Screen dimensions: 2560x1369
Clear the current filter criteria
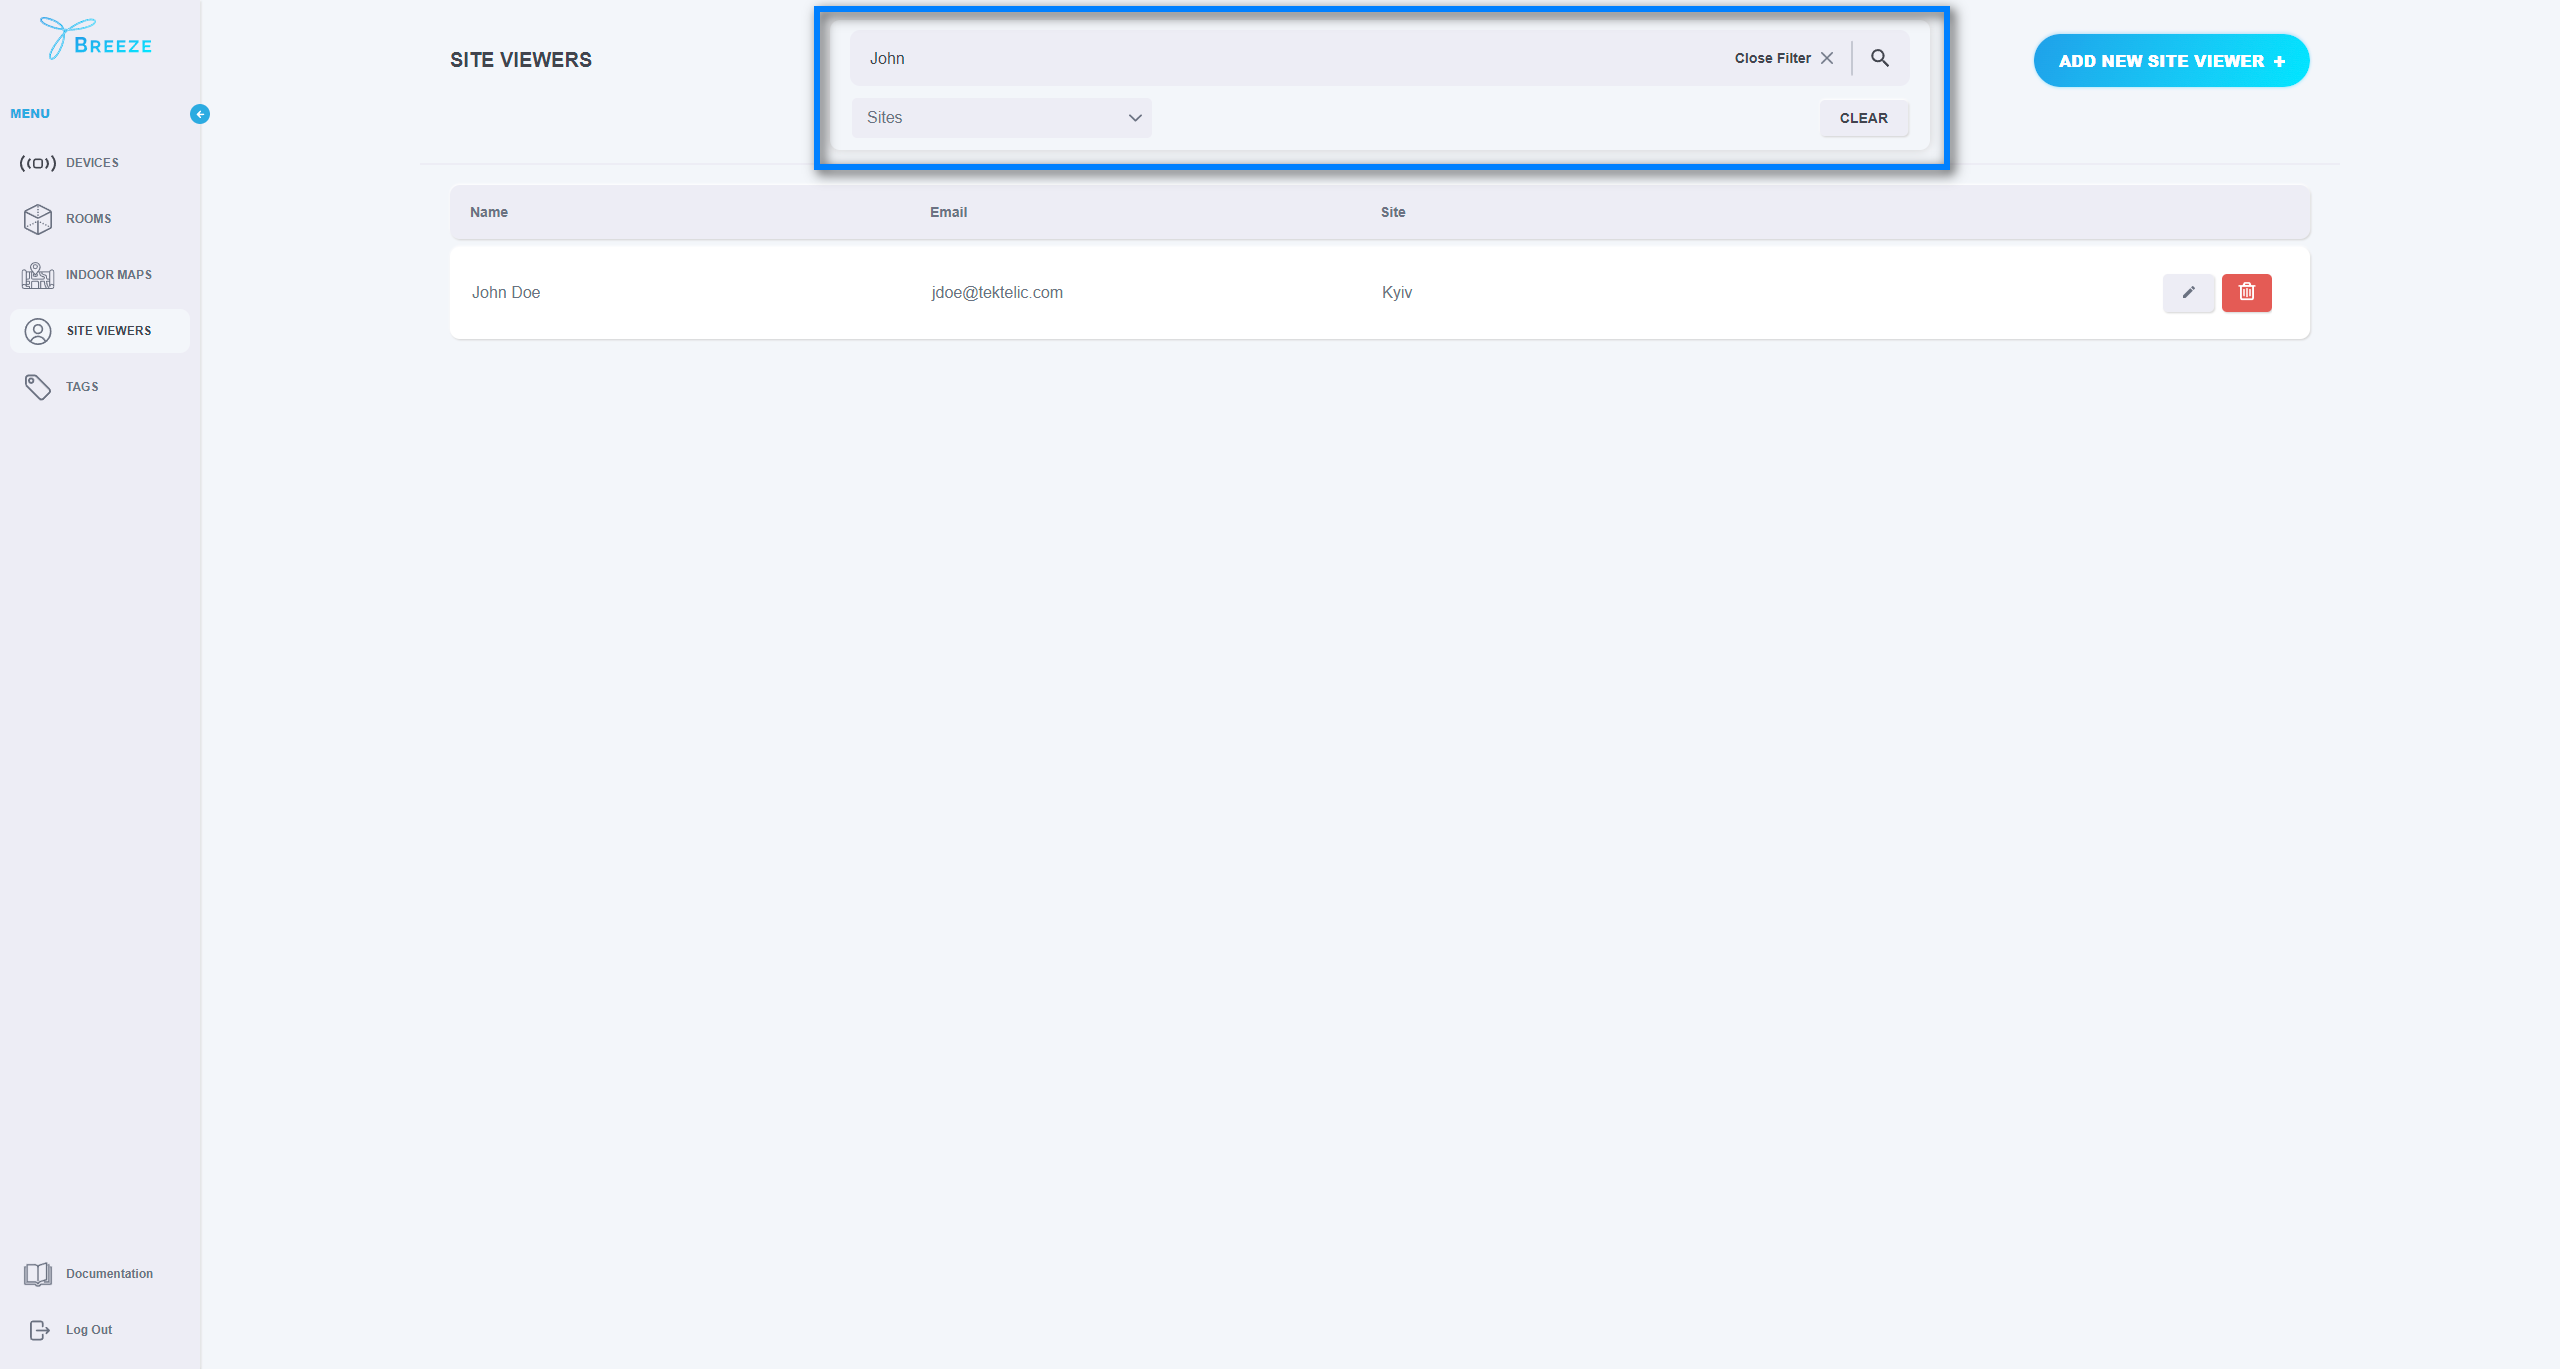[x=1862, y=117]
